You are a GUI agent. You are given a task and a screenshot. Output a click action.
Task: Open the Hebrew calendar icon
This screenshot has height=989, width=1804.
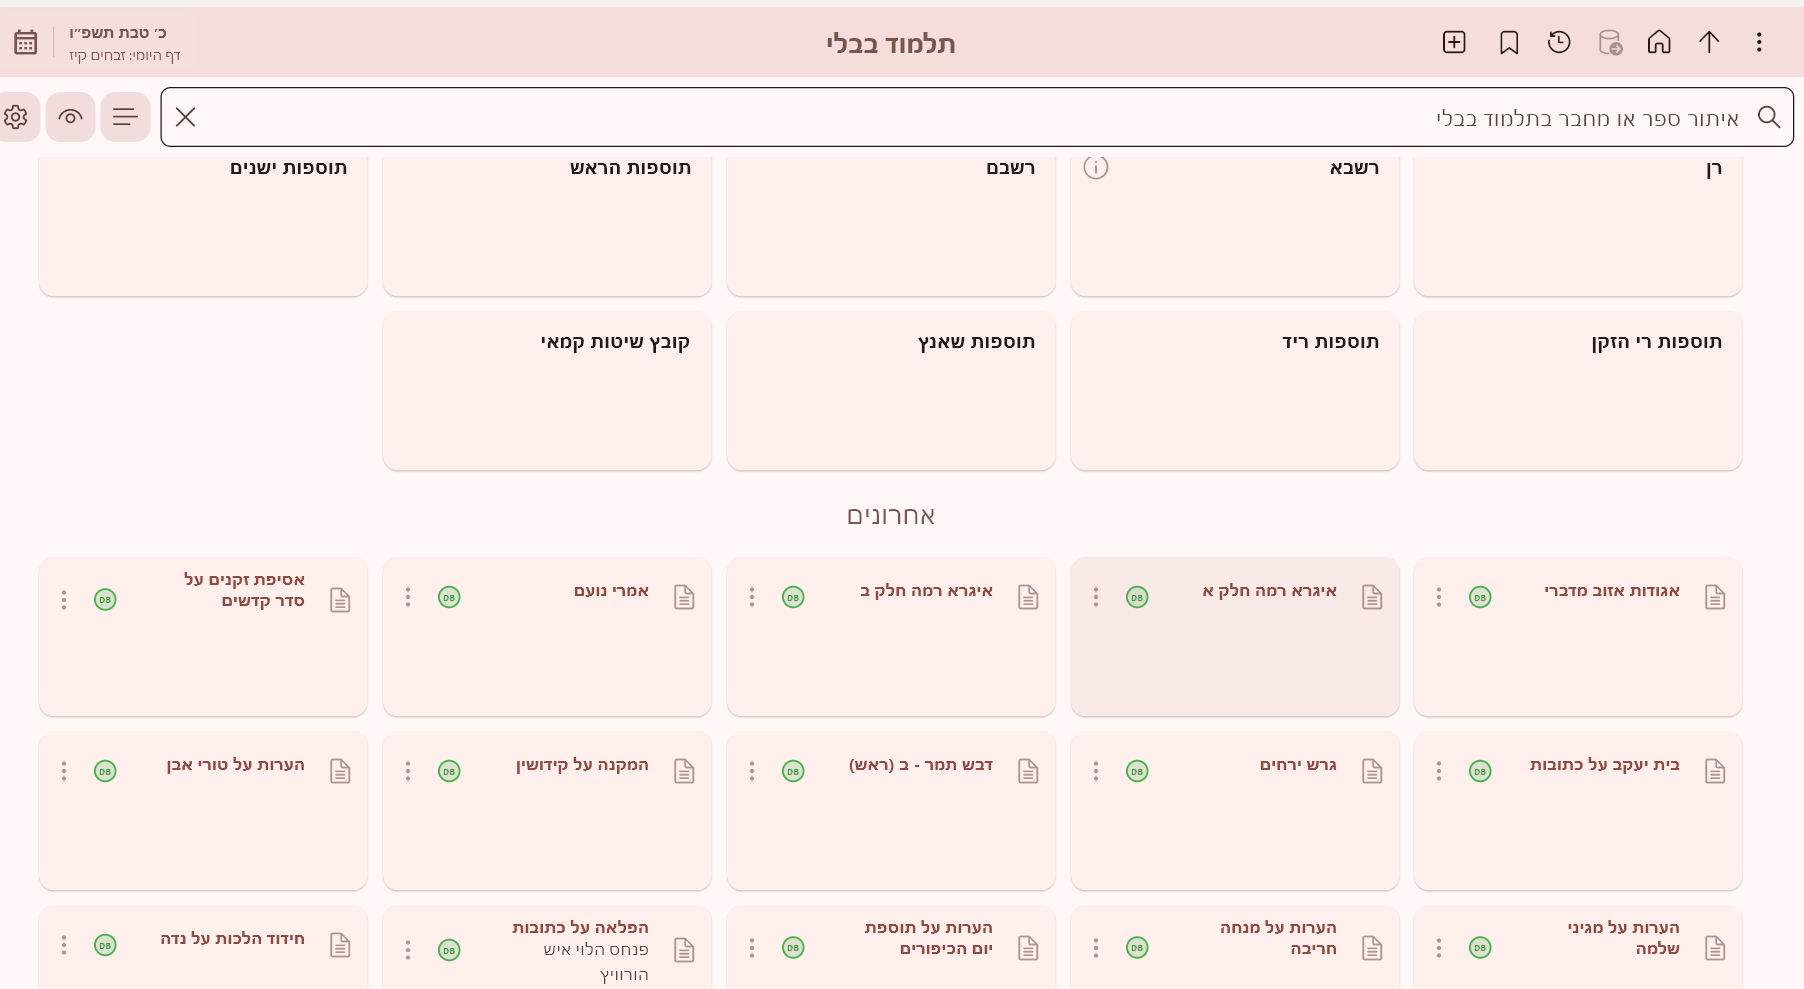26,43
